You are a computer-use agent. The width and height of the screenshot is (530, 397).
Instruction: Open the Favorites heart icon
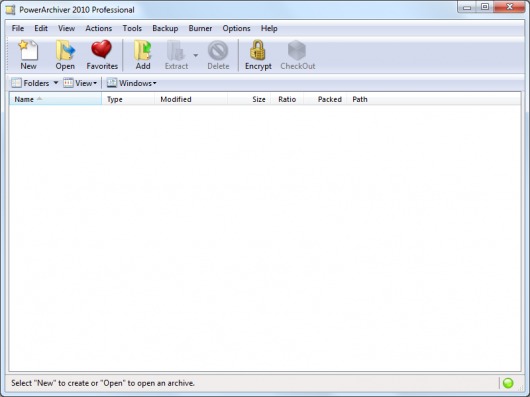tap(101, 49)
